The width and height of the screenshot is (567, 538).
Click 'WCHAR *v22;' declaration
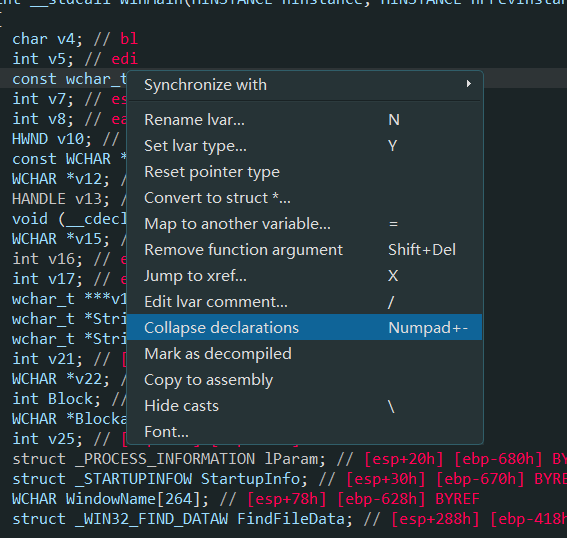tap(61, 379)
